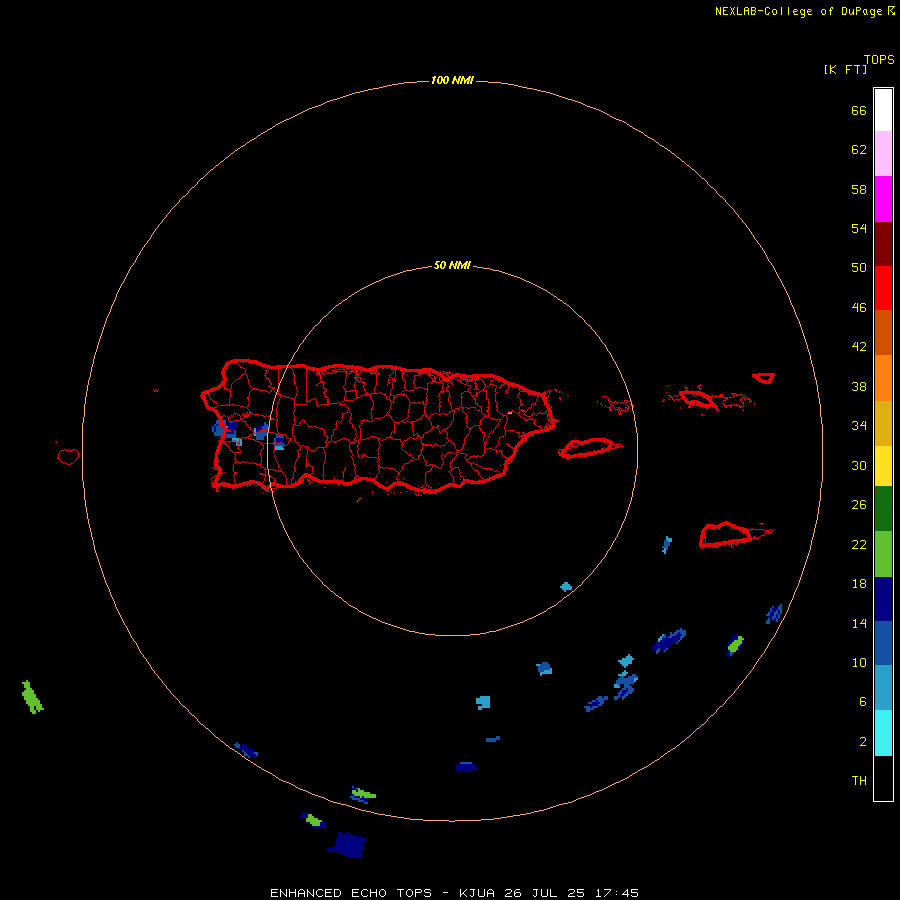Image resolution: width=900 pixels, height=900 pixels.
Task: Select the bright red legend swatch
Action: (883, 288)
